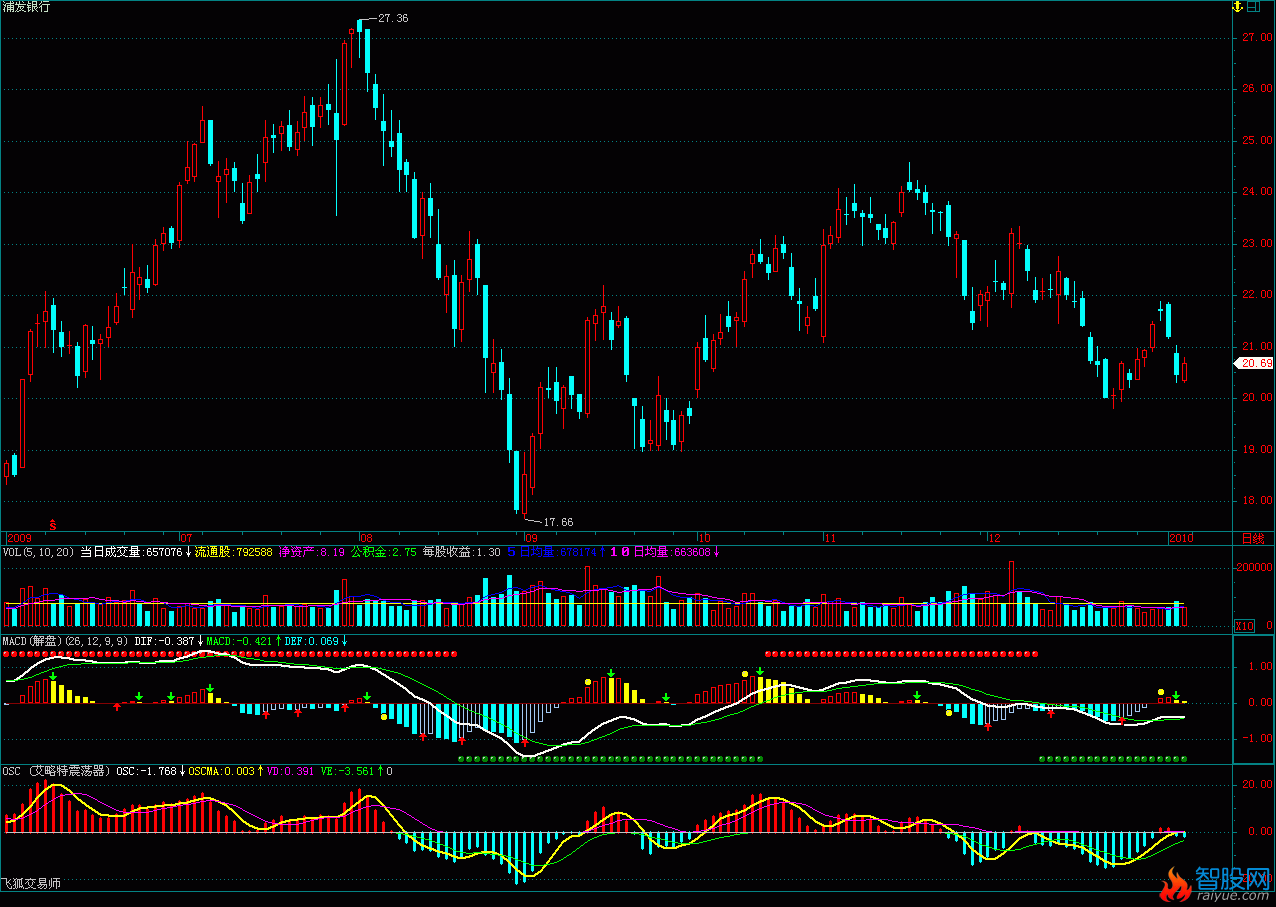Click the 27.00 price axis label
This screenshot has width=1276, height=907.
click(x=1256, y=38)
